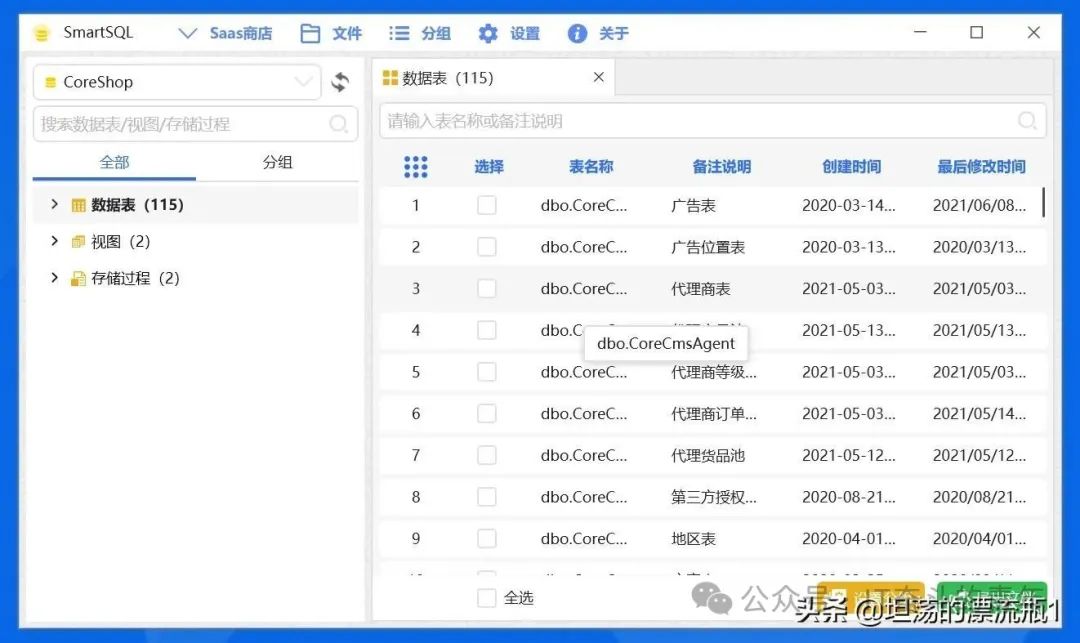Check the box for row 代理货品池
The image size is (1080, 643).
coord(487,455)
